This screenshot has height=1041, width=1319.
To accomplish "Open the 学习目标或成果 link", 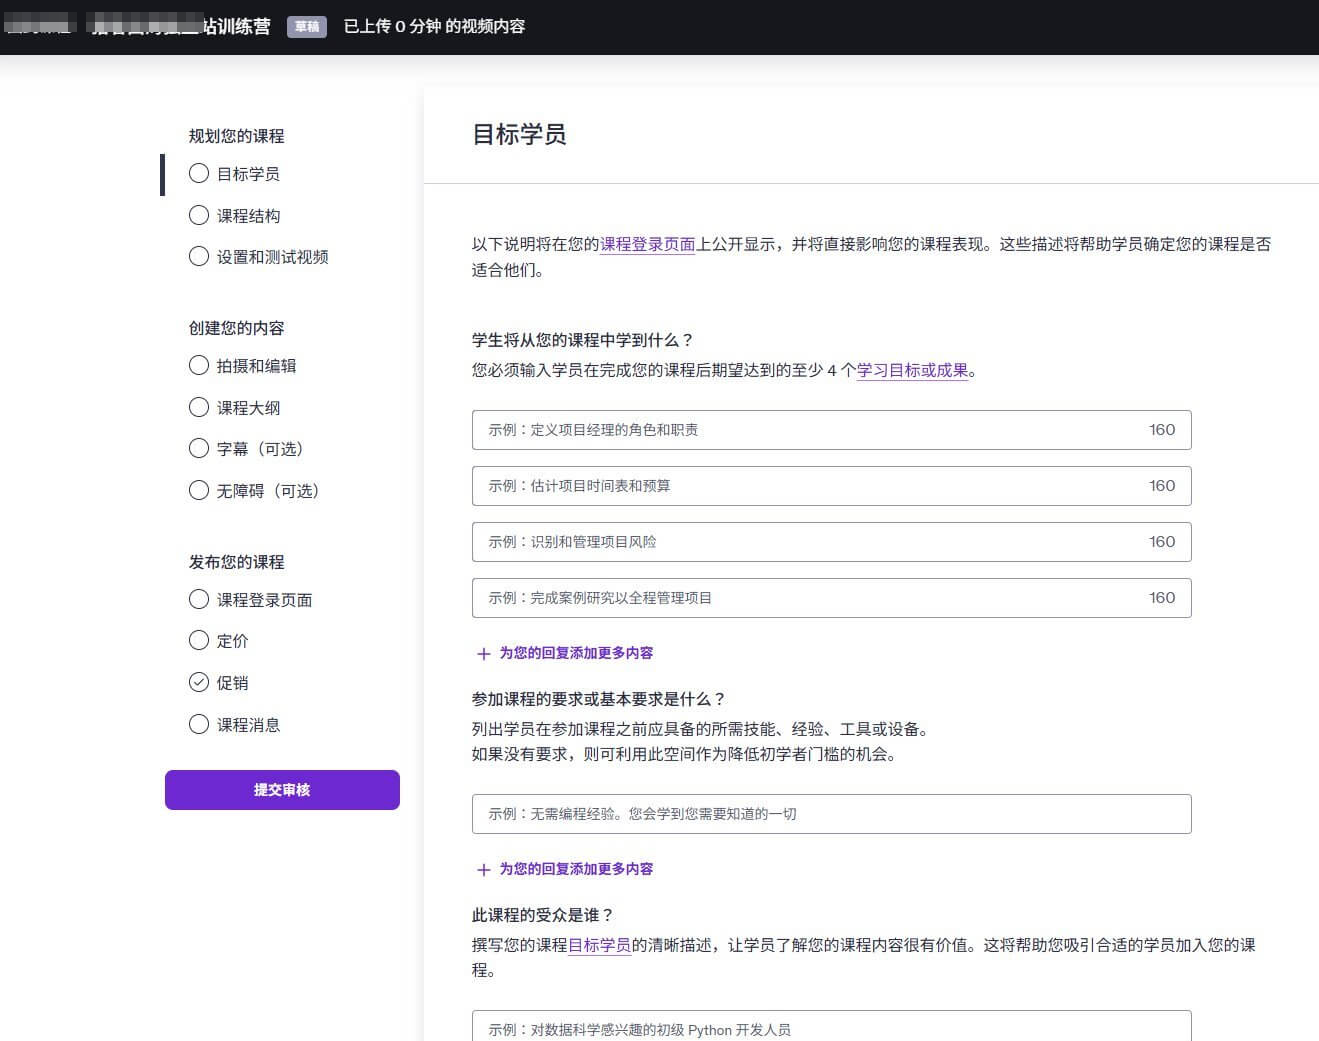I will click(x=913, y=370).
